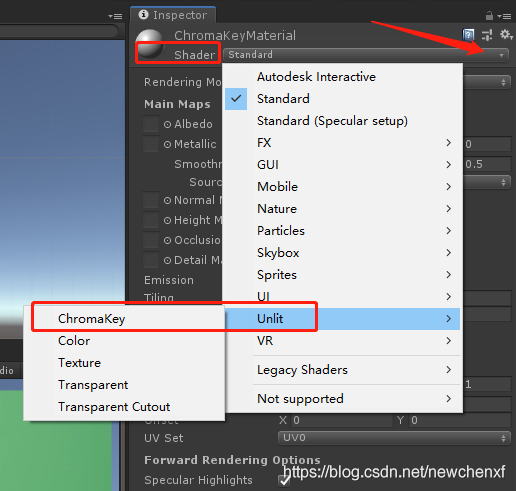This screenshot has height=491, width=516.
Task: Click the Offset X input field
Action: point(342,420)
